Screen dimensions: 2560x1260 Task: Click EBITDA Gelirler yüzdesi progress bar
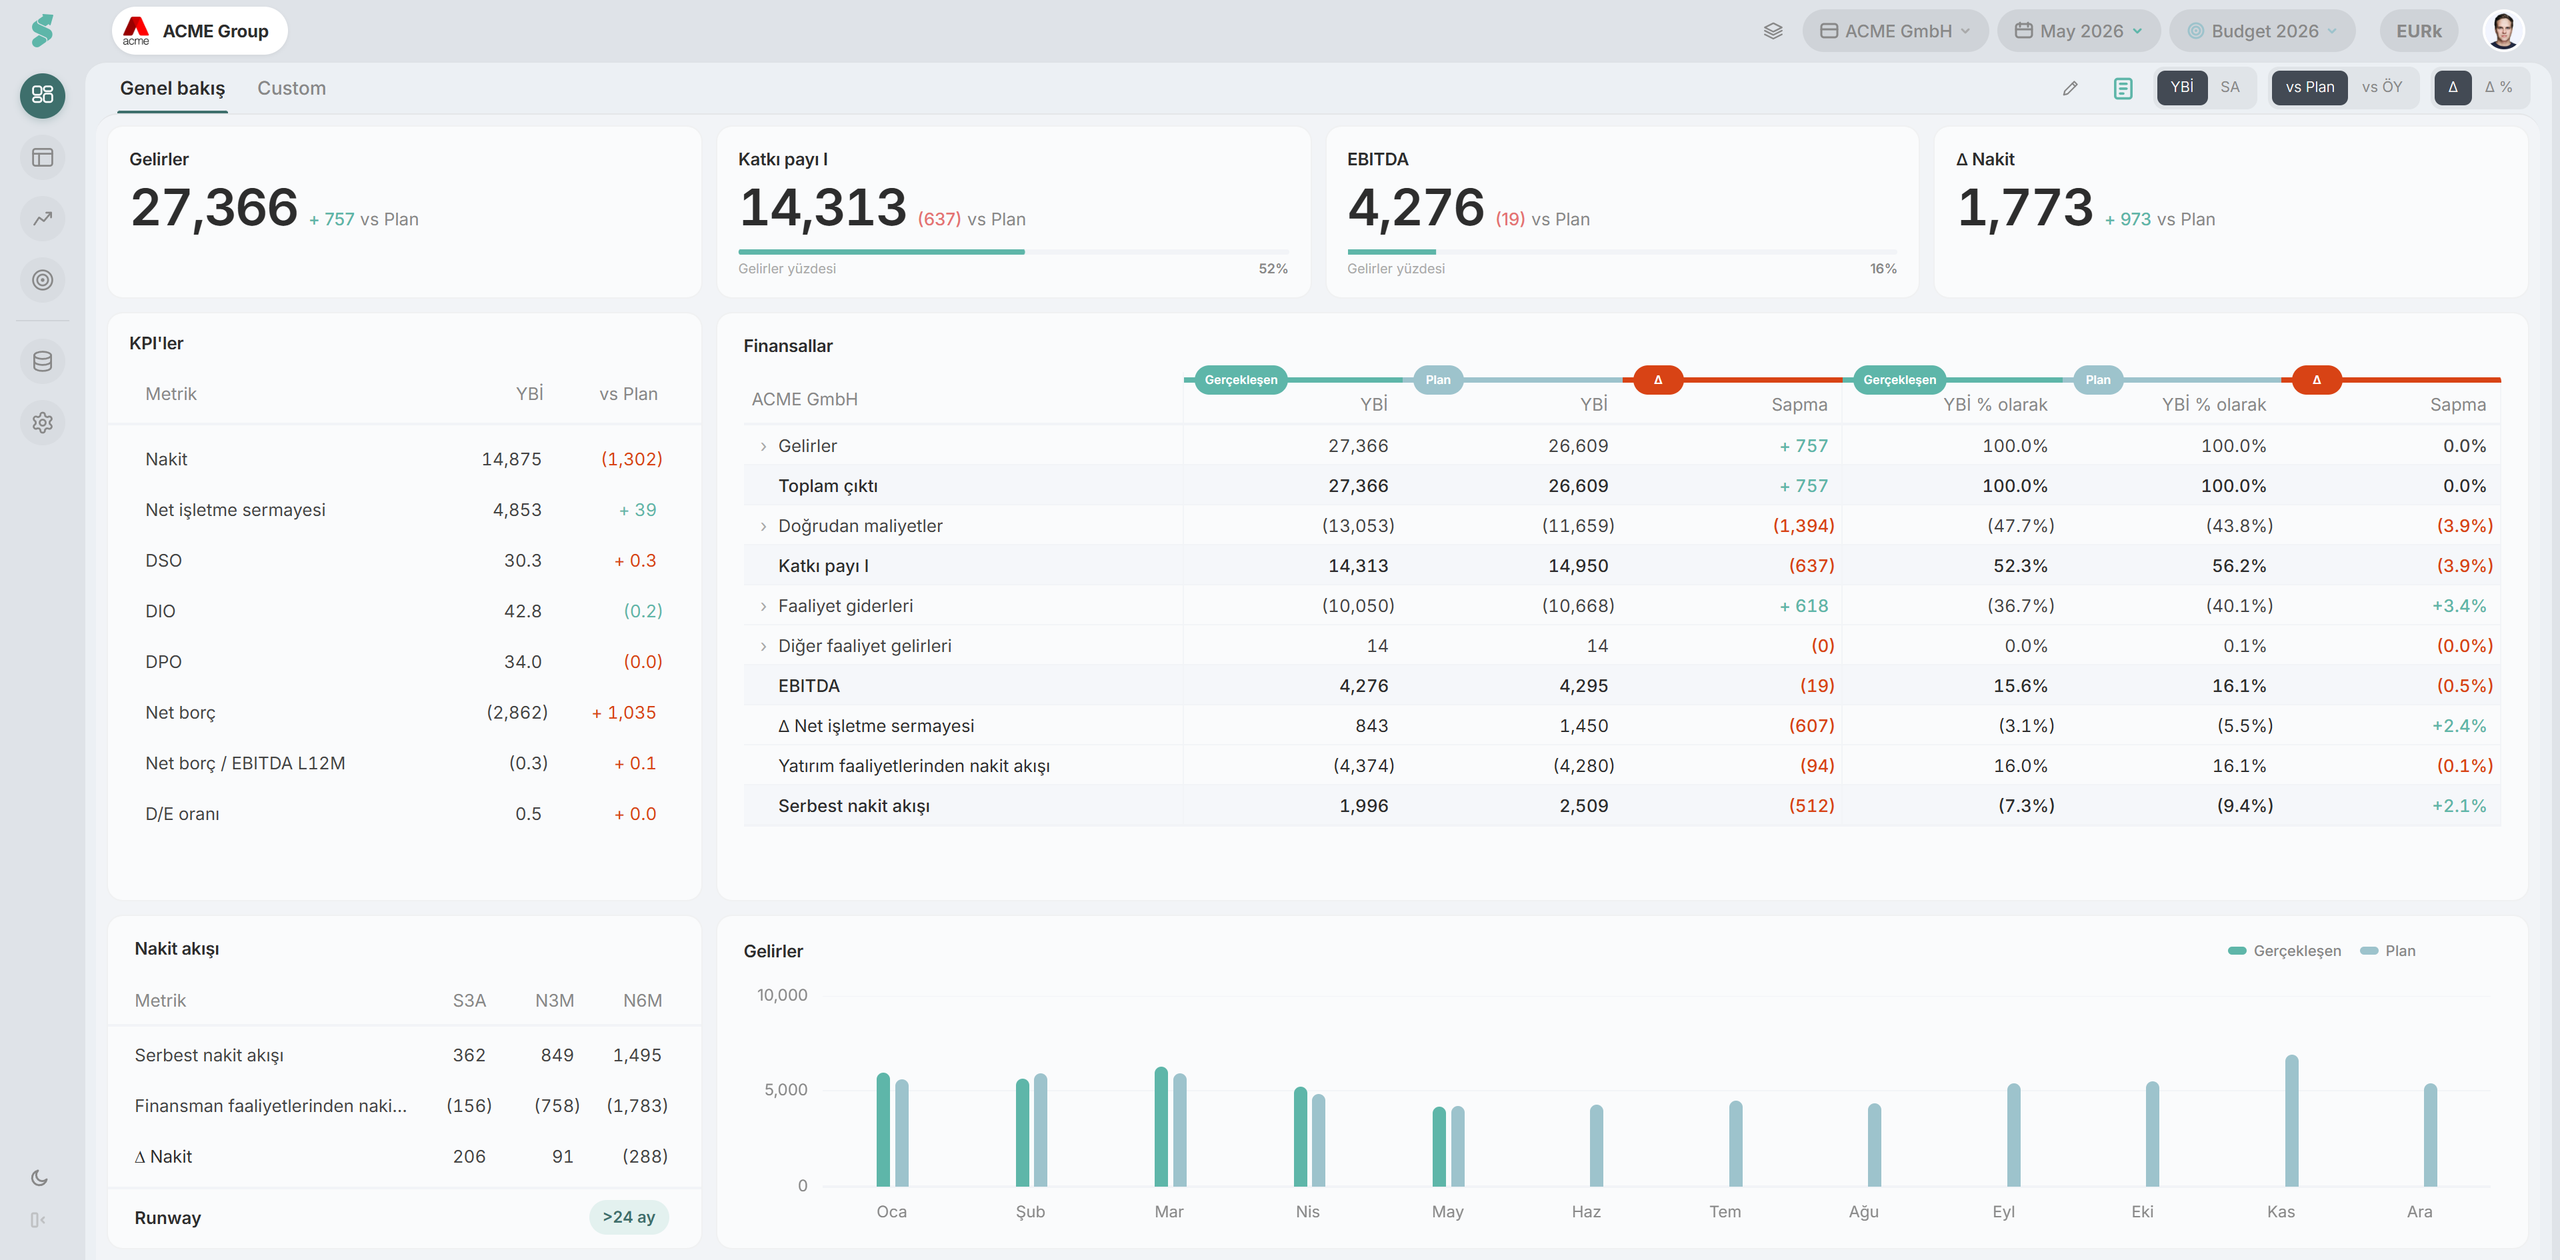point(1621,252)
